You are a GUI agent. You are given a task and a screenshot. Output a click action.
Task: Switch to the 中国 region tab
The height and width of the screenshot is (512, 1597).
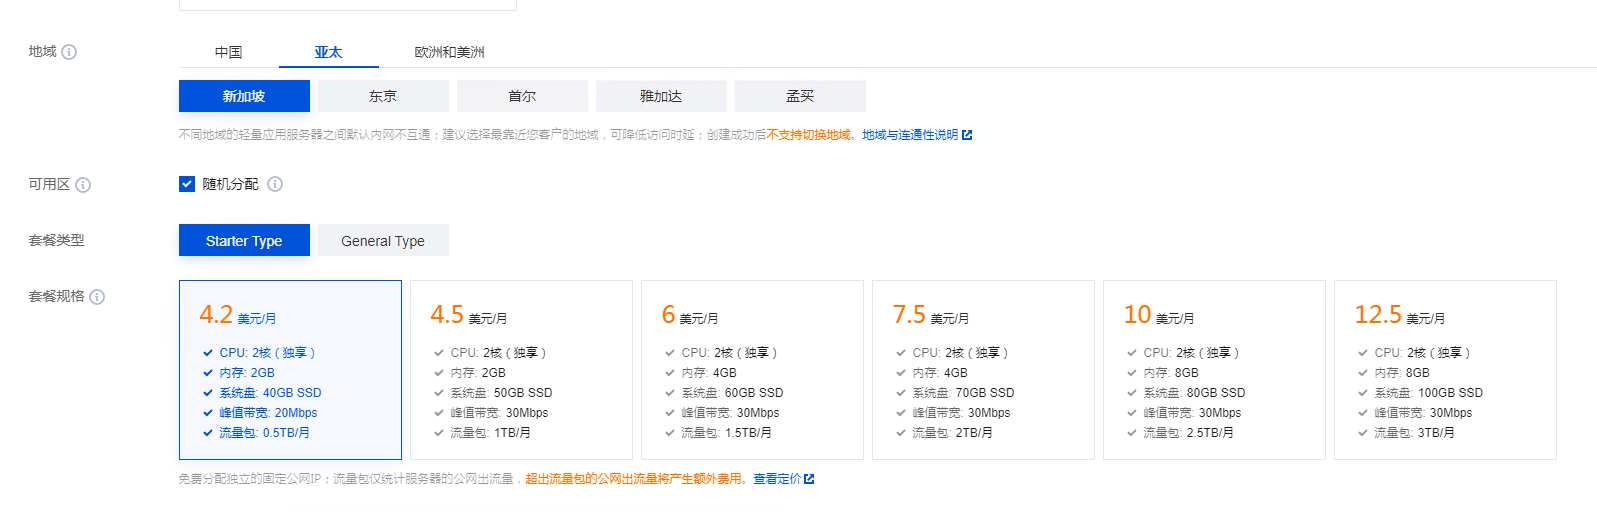[x=228, y=52]
